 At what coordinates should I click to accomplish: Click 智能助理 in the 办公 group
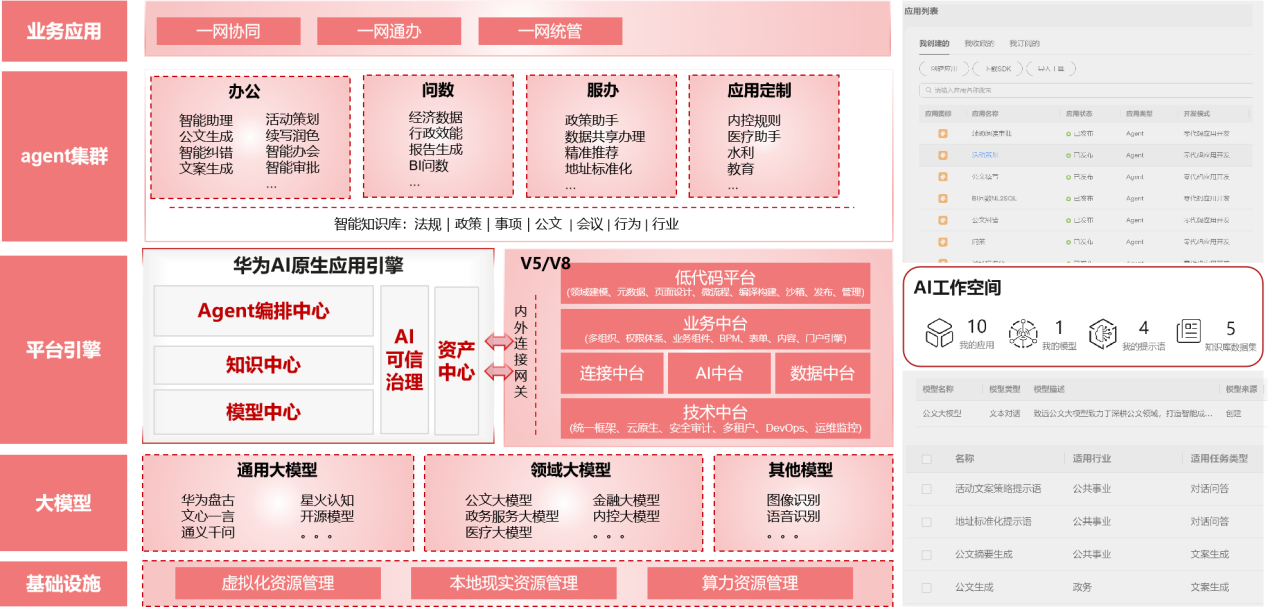pos(206,120)
